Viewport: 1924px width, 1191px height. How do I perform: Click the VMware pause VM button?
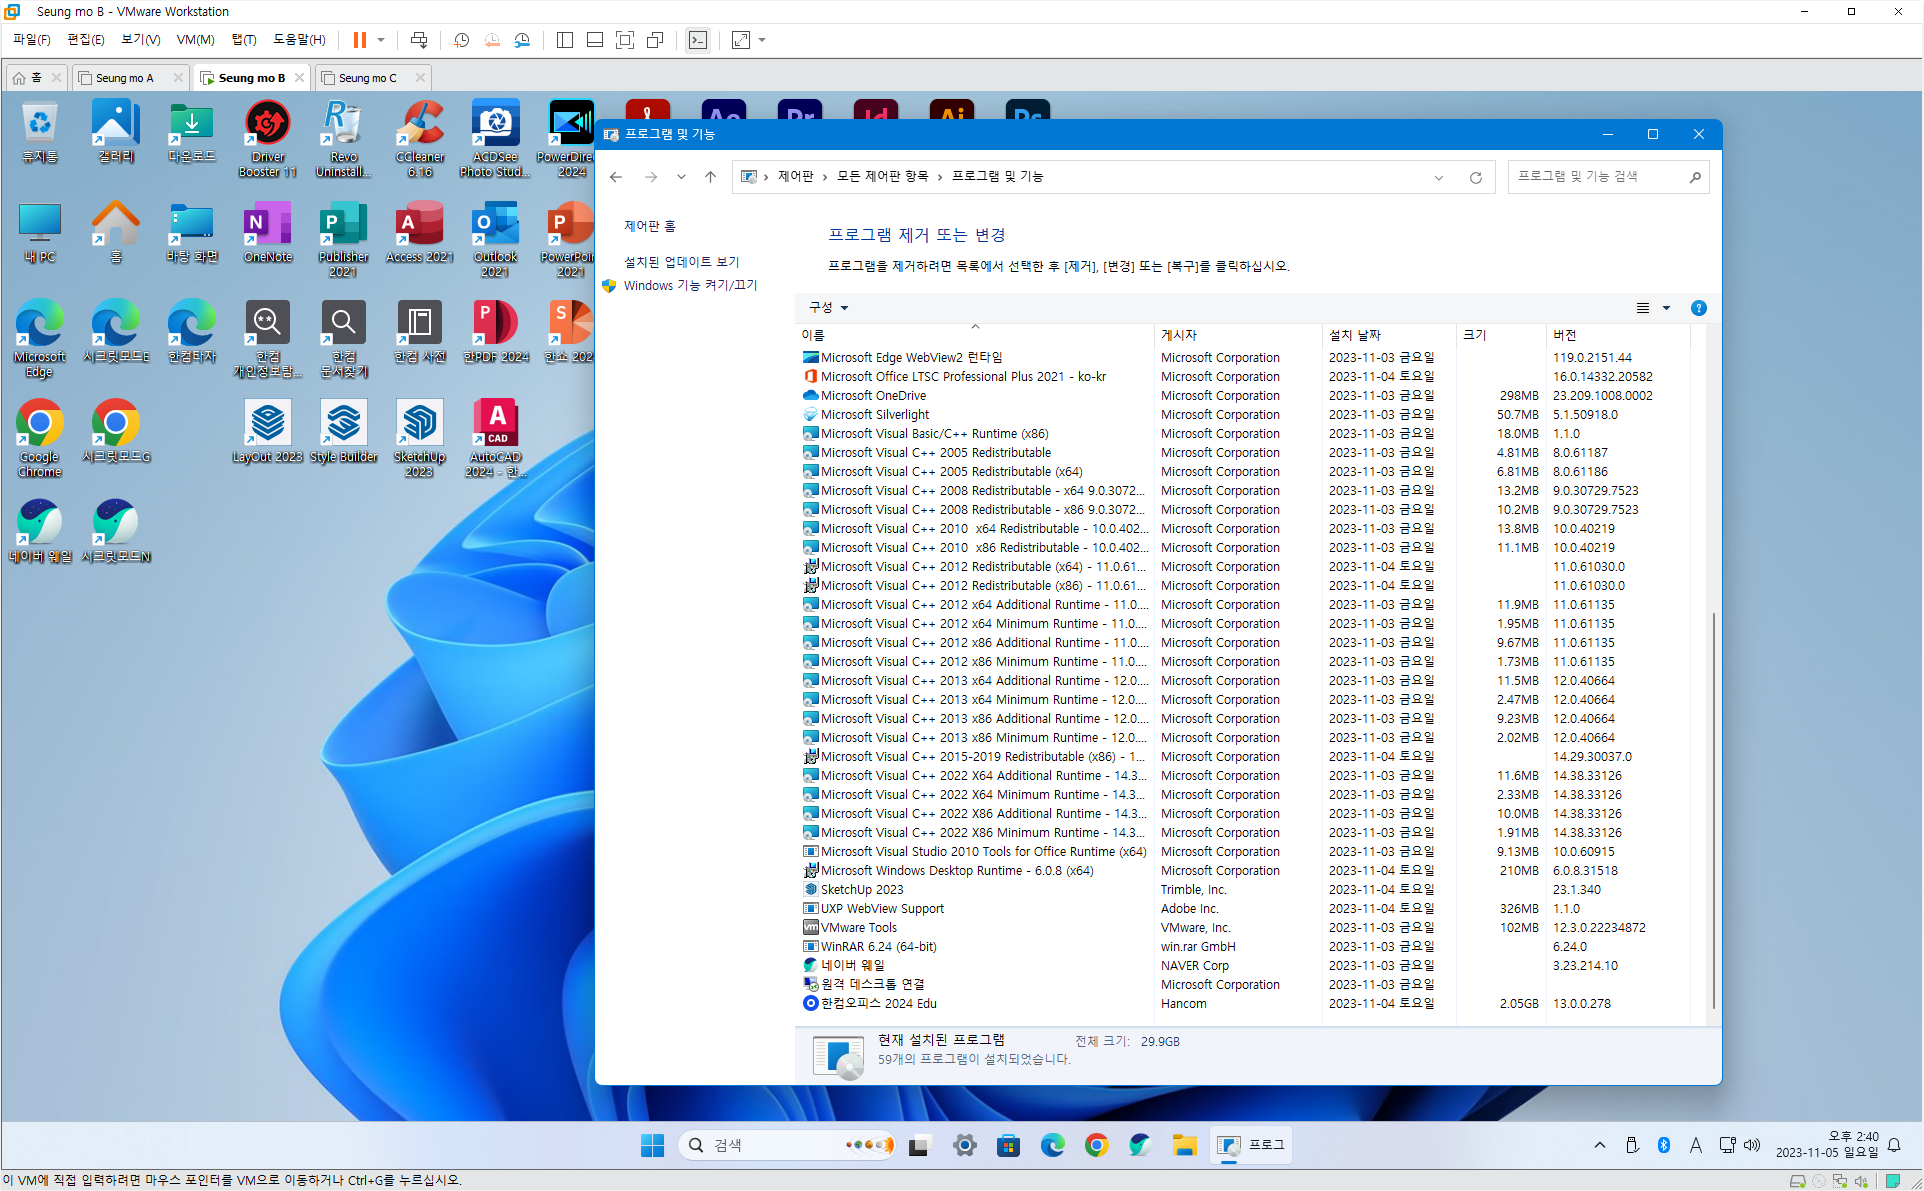359,40
